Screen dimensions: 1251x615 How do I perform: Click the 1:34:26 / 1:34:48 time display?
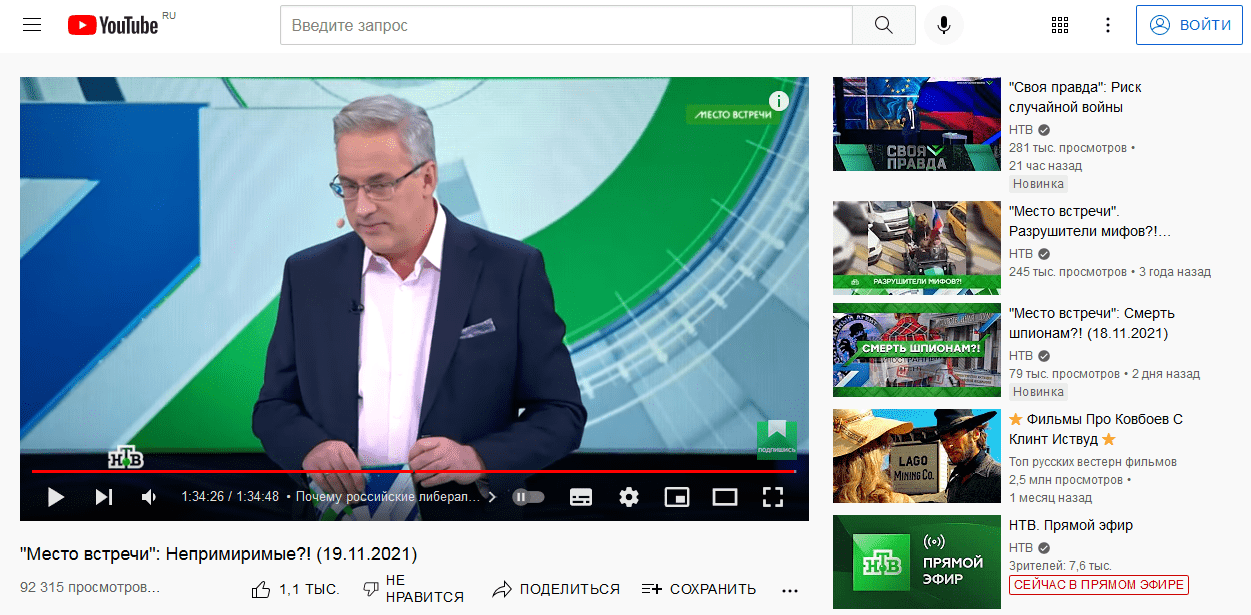[230, 496]
